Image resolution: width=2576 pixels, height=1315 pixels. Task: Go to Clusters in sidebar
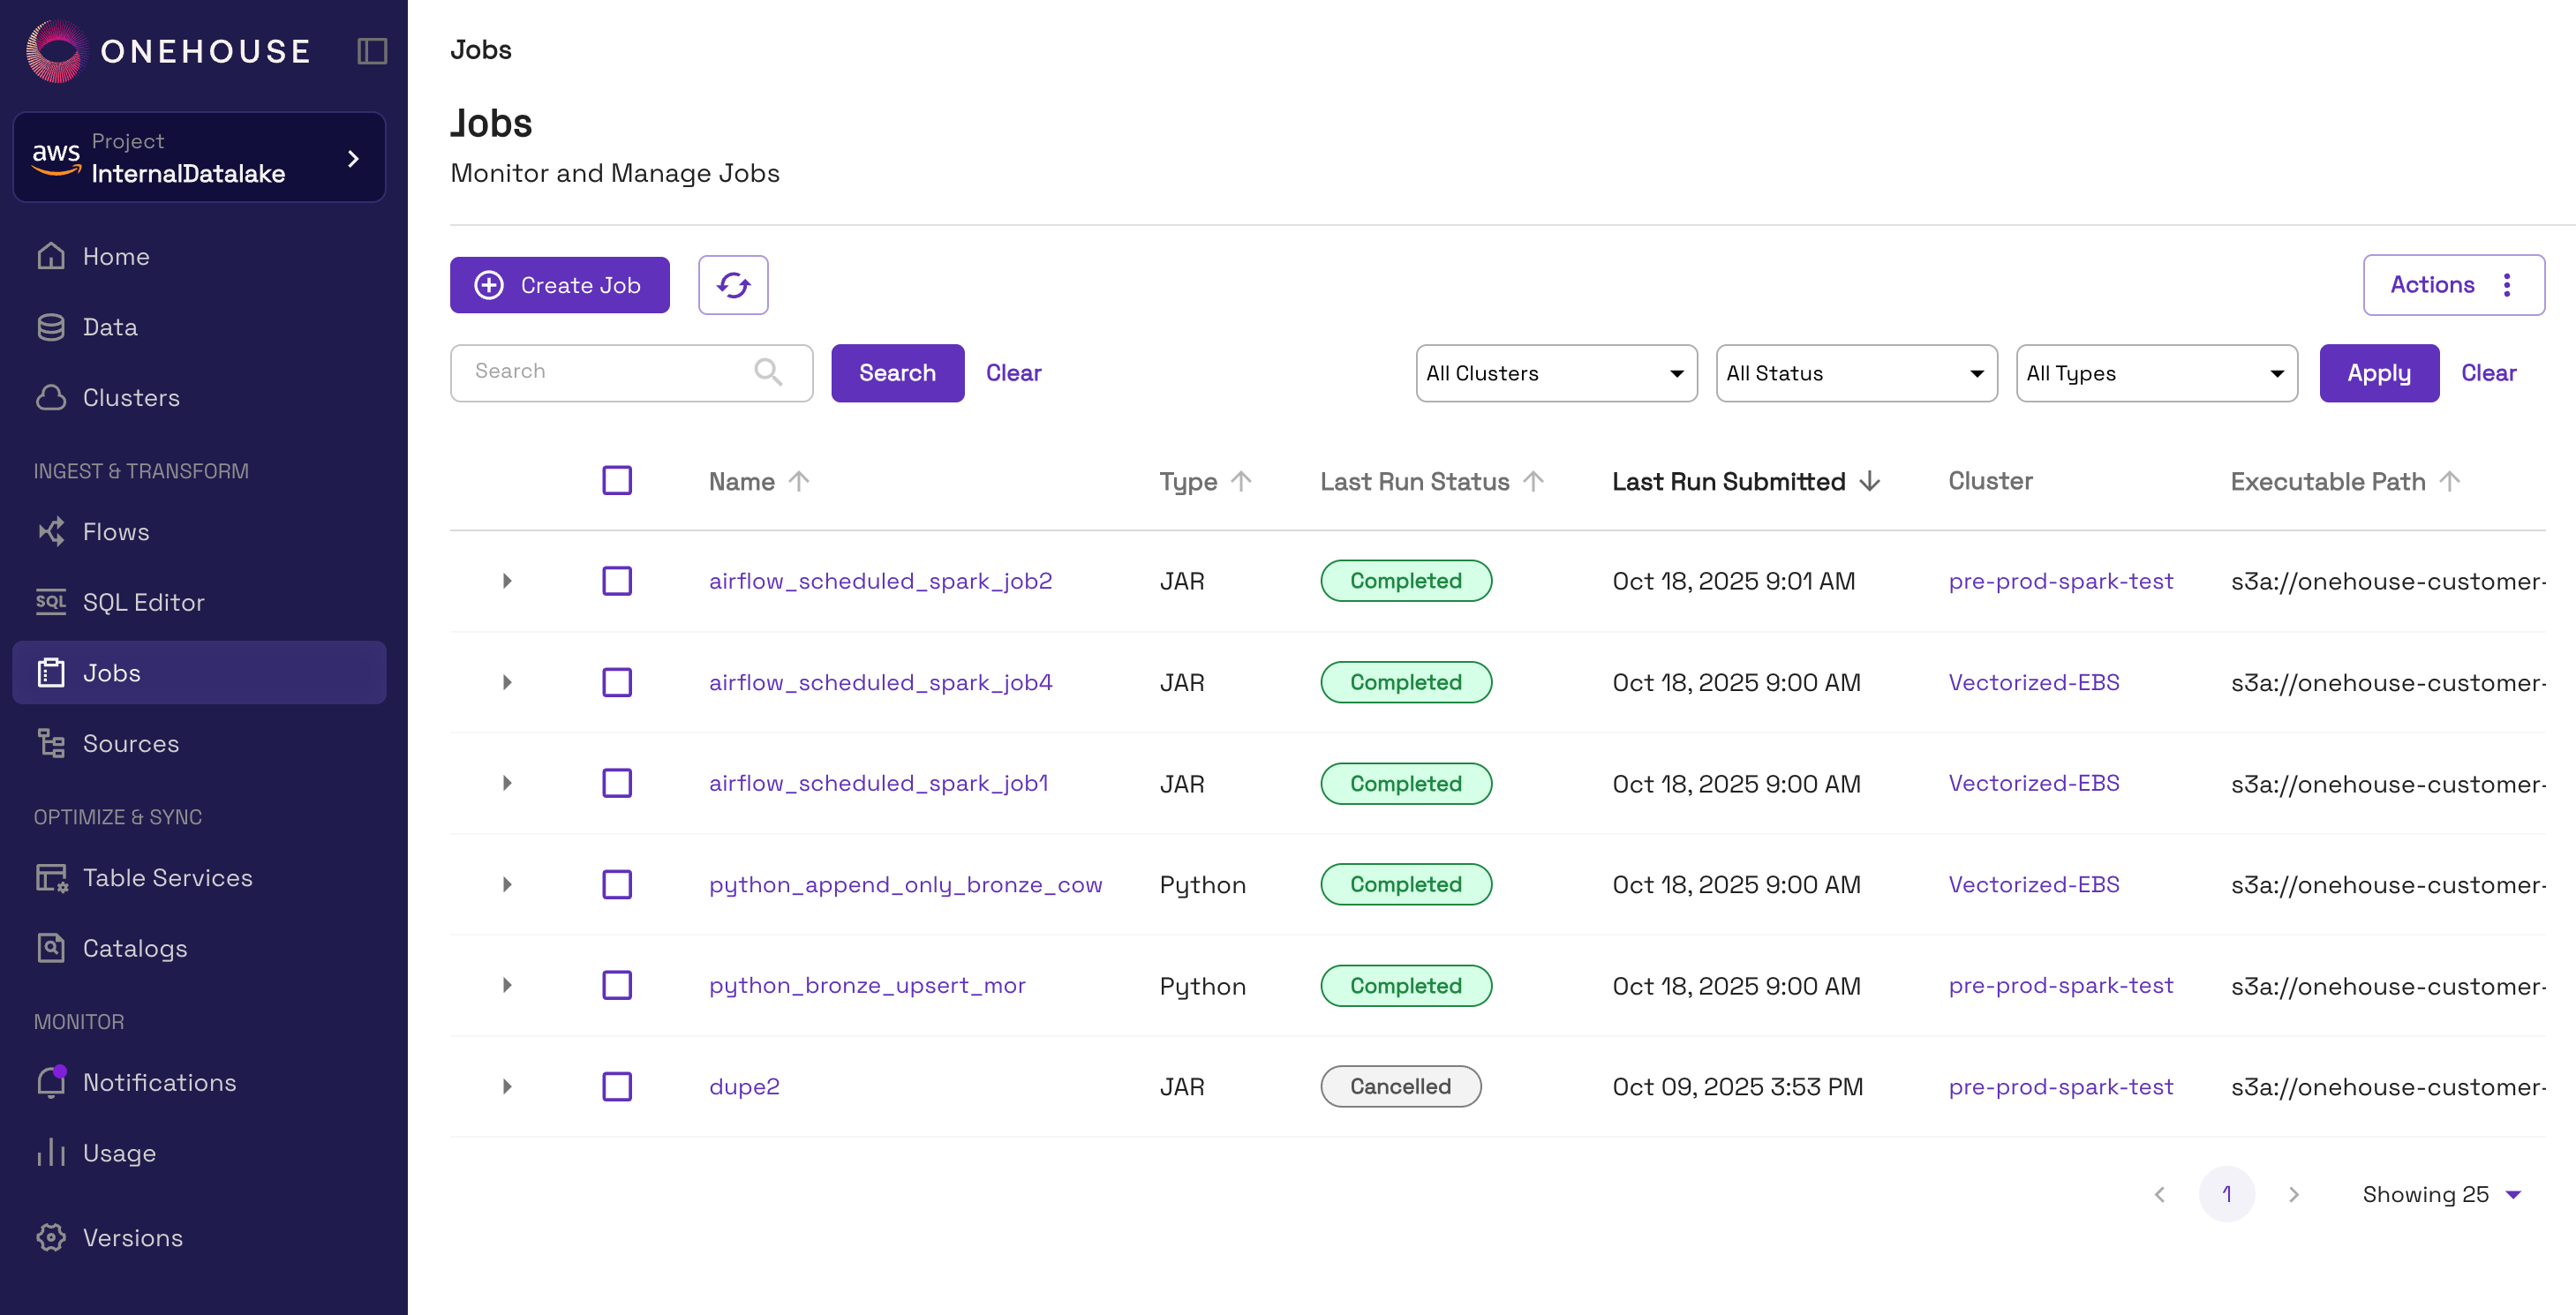pyautogui.click(x=131, y=397)
